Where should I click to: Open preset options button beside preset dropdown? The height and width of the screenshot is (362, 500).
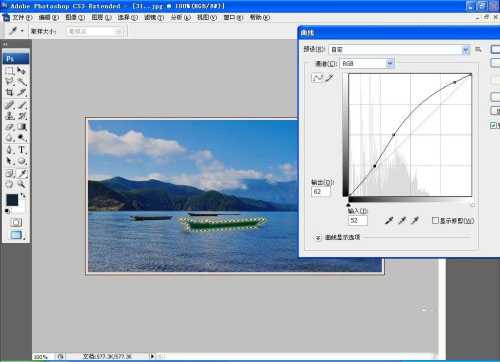pos(478,50)
